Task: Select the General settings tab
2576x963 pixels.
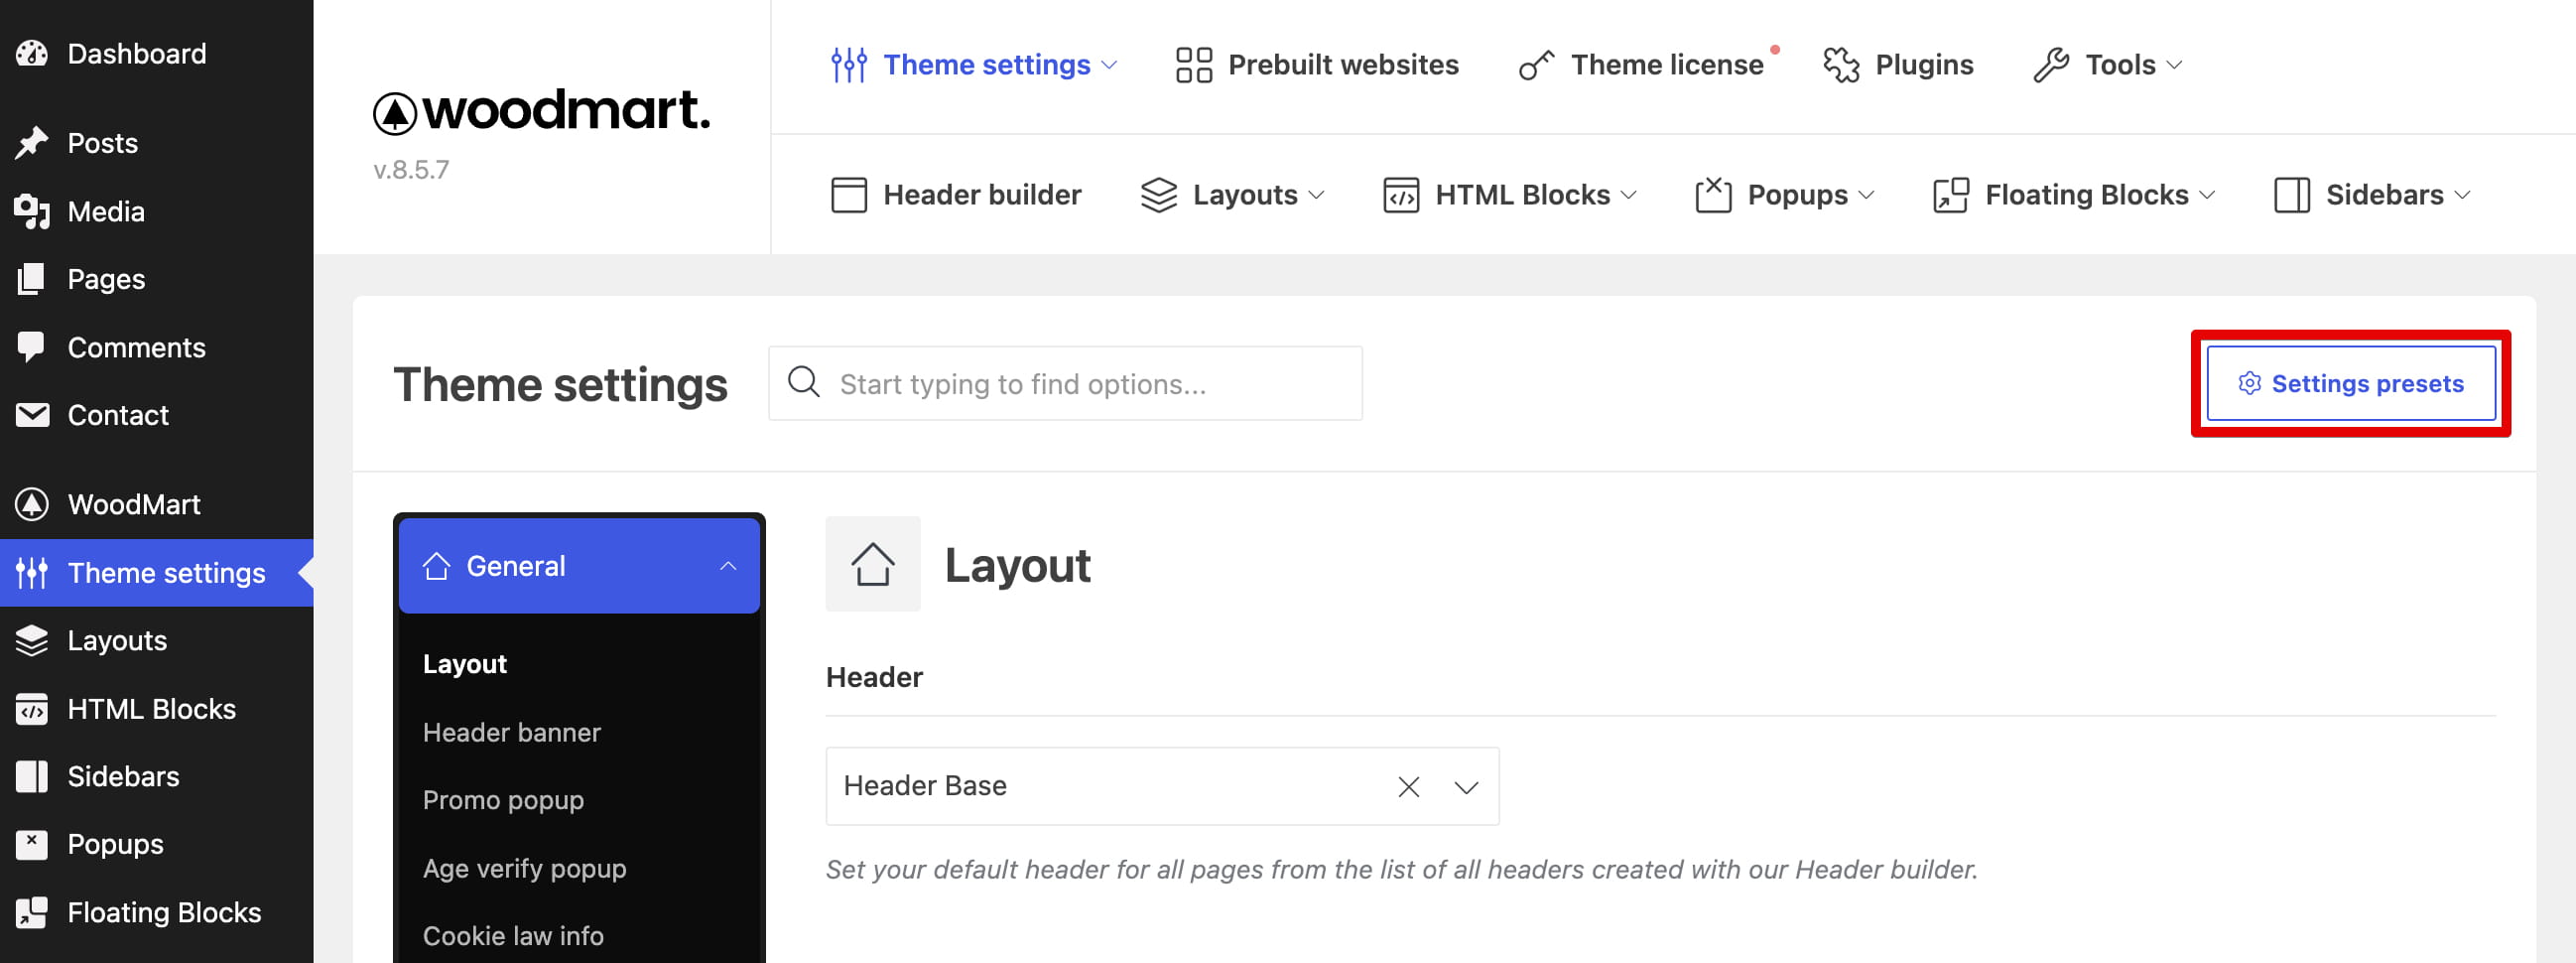Action: coord(579,566)
